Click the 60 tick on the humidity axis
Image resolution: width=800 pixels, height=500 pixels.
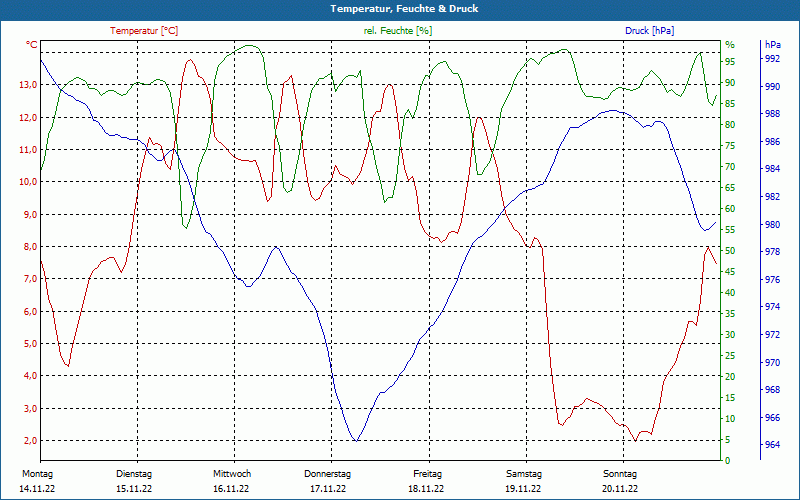730,209
